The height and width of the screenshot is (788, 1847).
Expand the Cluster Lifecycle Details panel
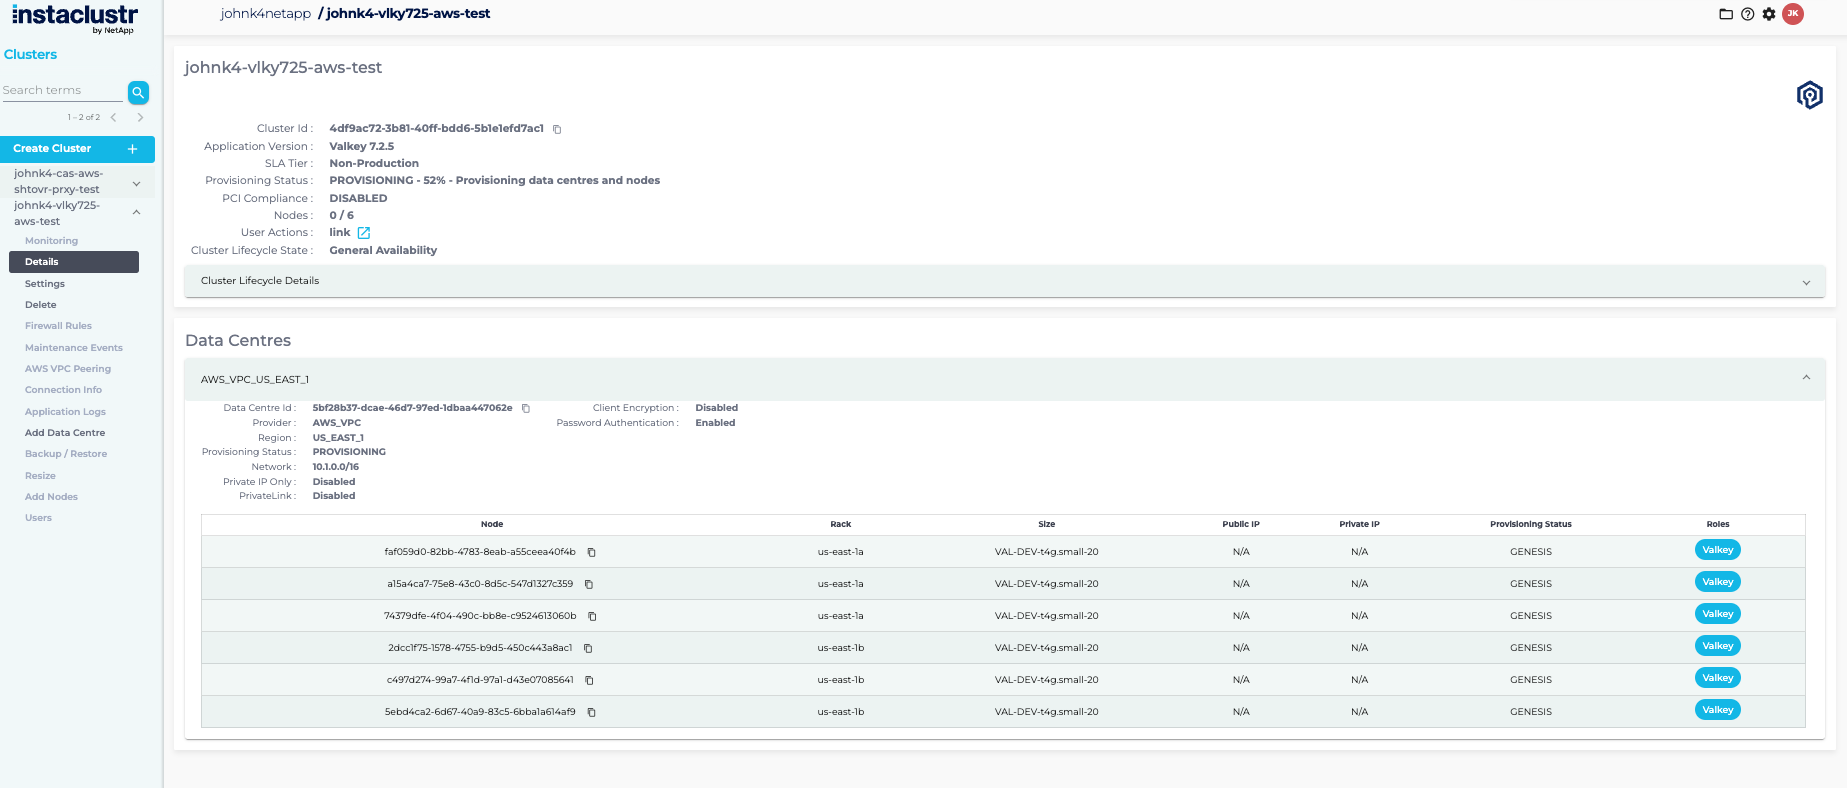point(1806,282)
